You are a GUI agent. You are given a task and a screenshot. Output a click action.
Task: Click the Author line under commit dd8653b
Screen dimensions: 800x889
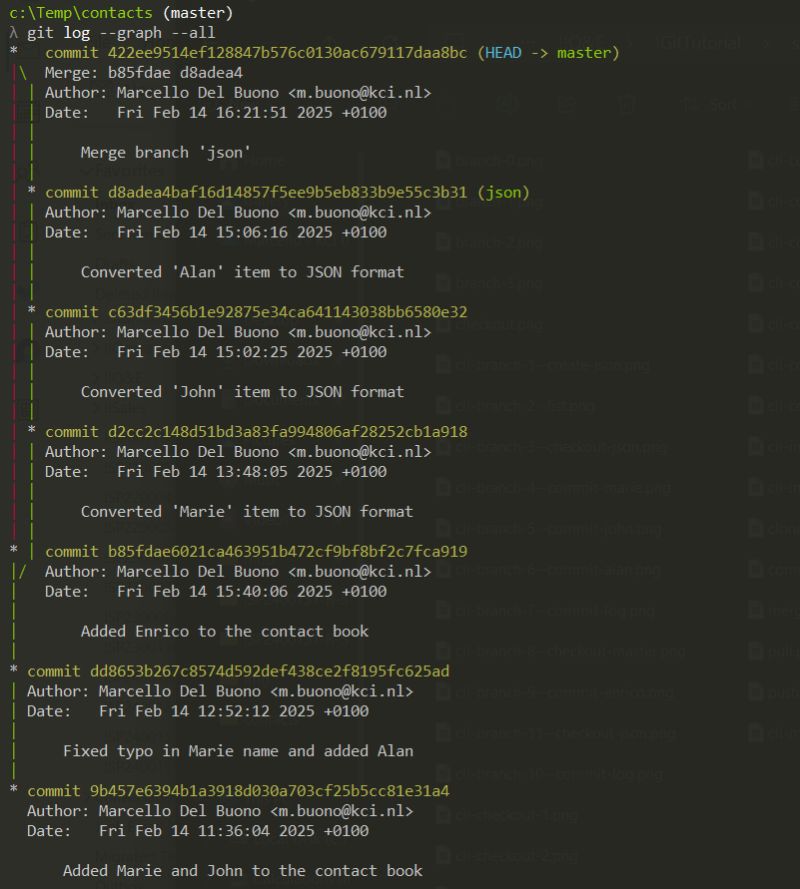pyautogui.click(x=220, y=691)
